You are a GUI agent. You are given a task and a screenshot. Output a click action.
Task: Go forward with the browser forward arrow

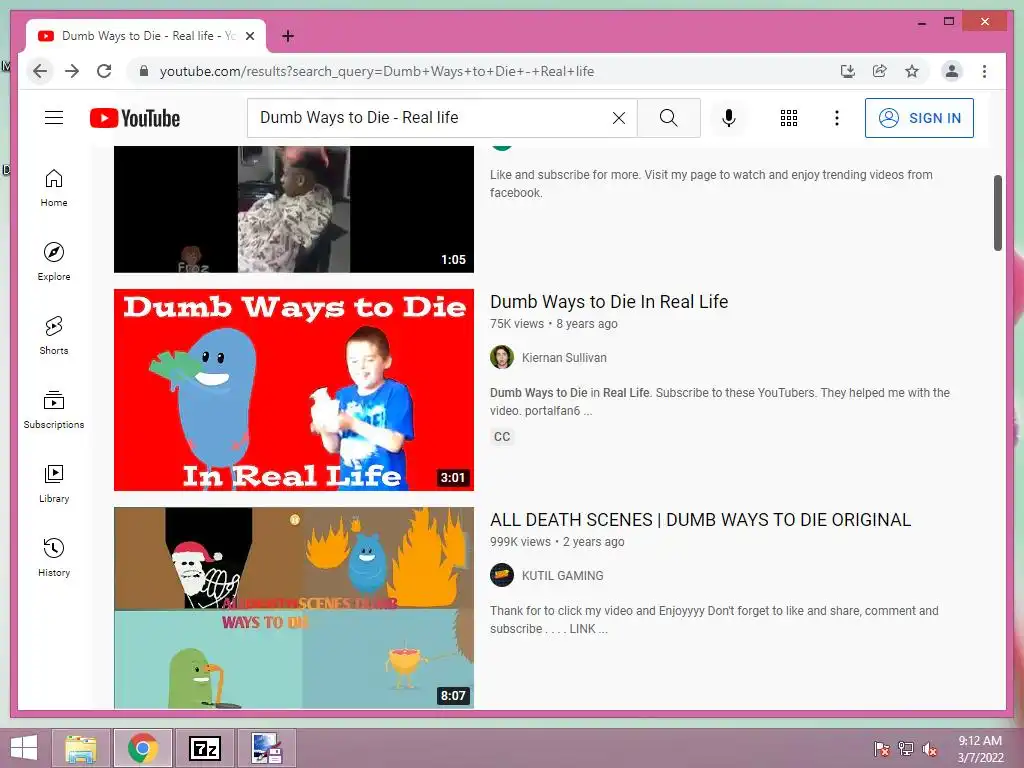pyautogui.click(x=72, y=71)
